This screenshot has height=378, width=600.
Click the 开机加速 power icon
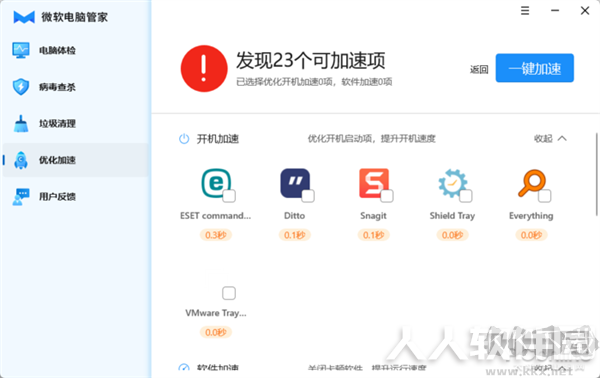point(184,138)
